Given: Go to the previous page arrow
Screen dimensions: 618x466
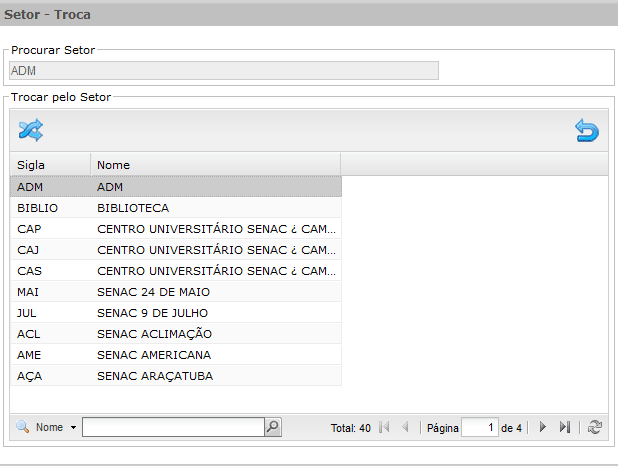Looking at the screenshot, I should (x=405, y=427).
